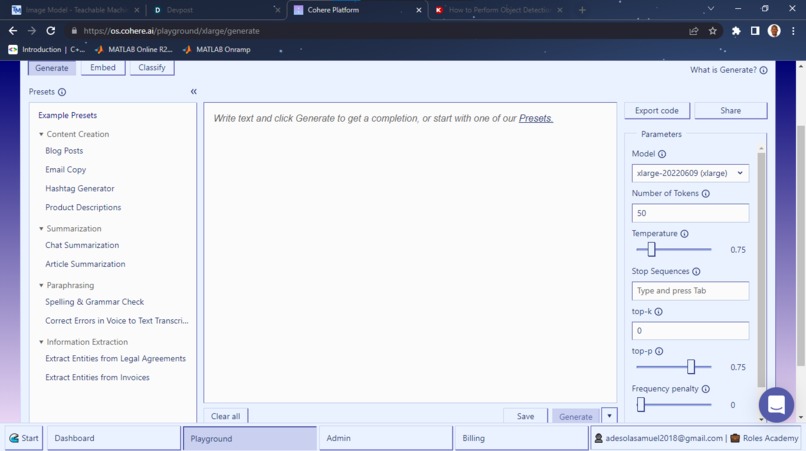Open the Chrome three-dot menu
The image size is (806, 451).
(793, 31)
